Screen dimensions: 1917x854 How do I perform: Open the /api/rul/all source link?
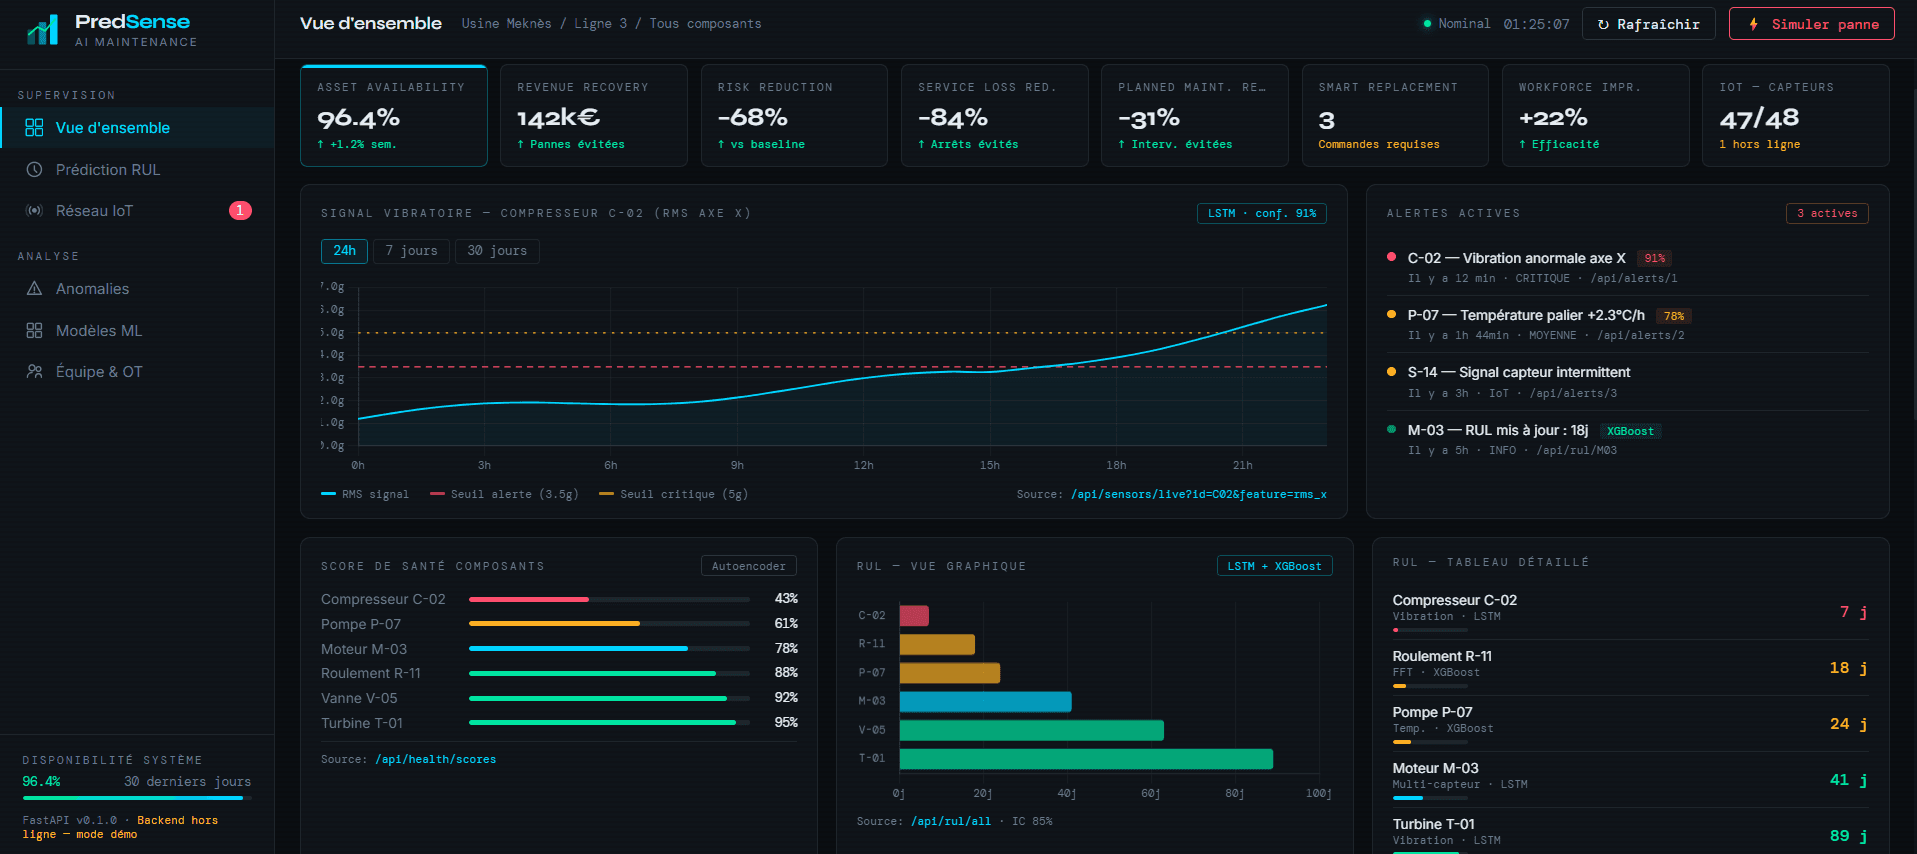click(x=950, y=821)
